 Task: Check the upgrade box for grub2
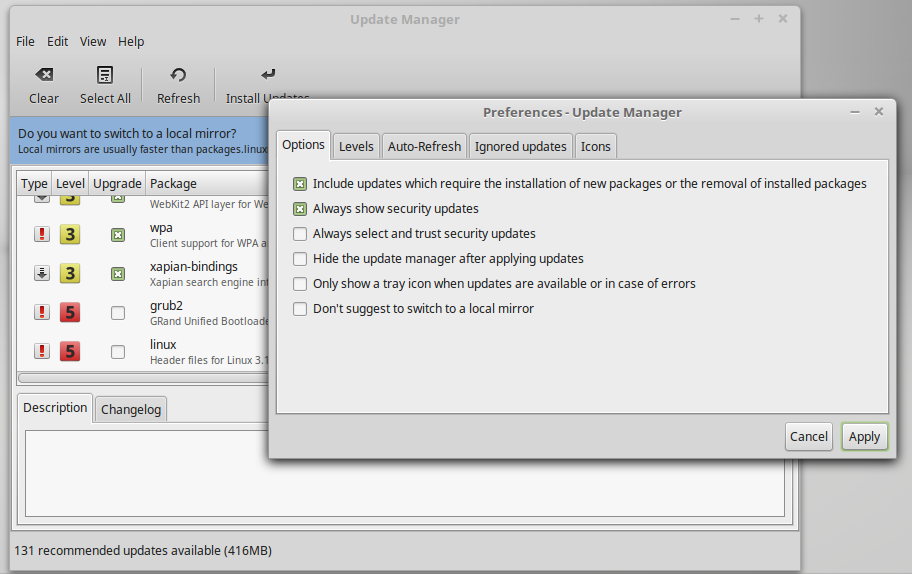click(118, 313)
